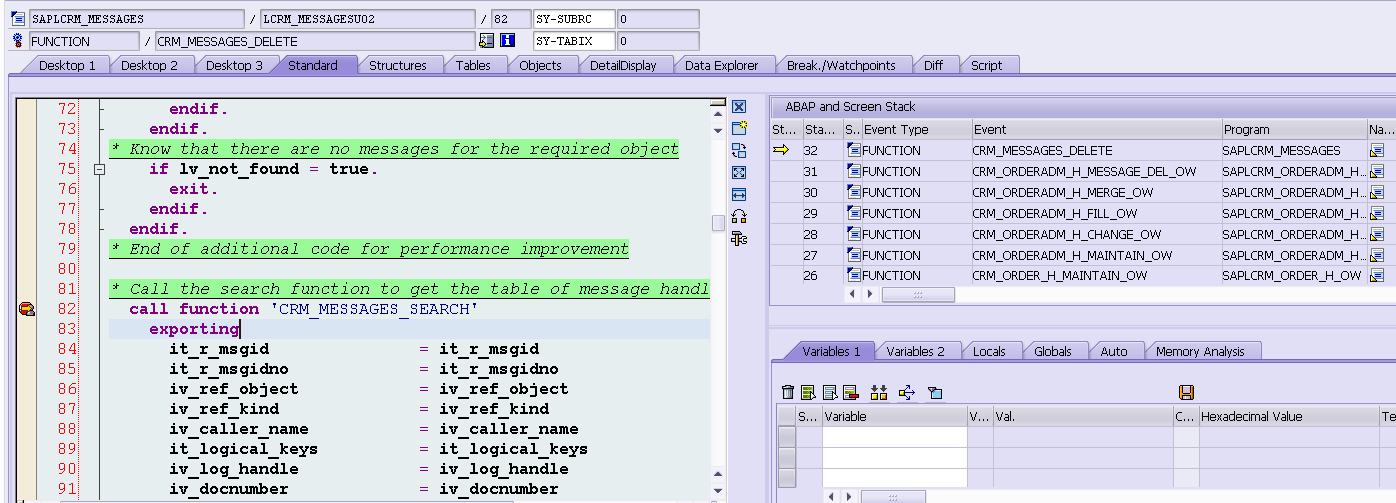Viewport: 1396px width, 503px height.
Task: Click the event type icon in stack row 31
Action: [x=853, y=171]
